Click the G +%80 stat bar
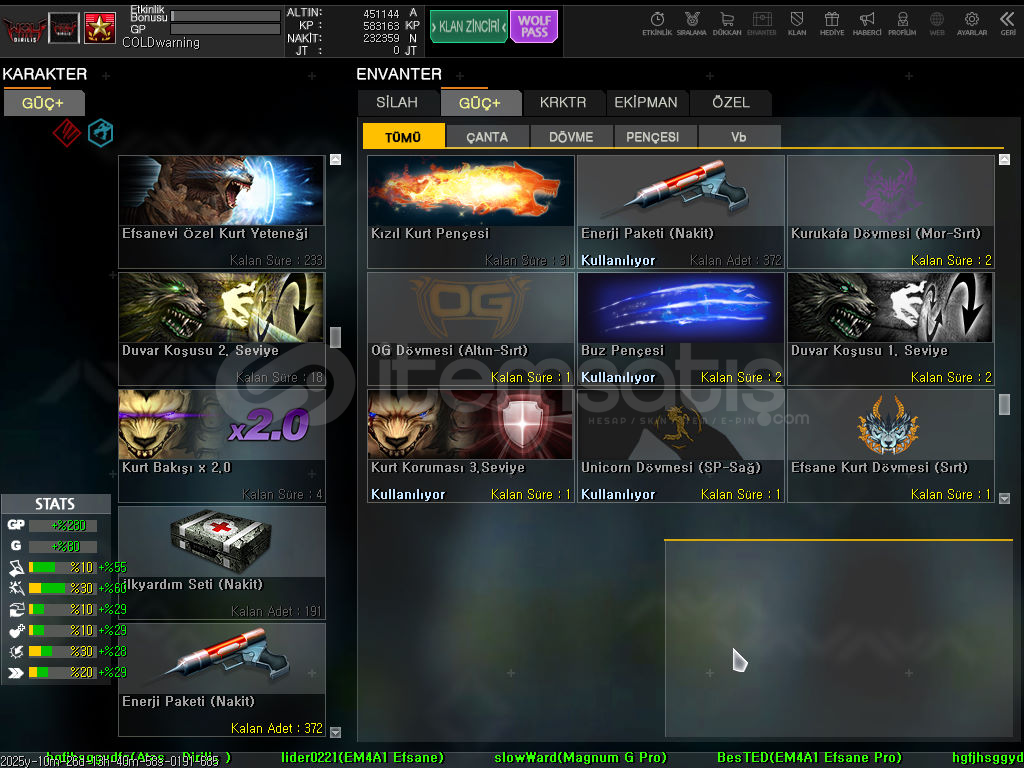This screenshot has width=1024, height=768. click(x=63, y=546)
